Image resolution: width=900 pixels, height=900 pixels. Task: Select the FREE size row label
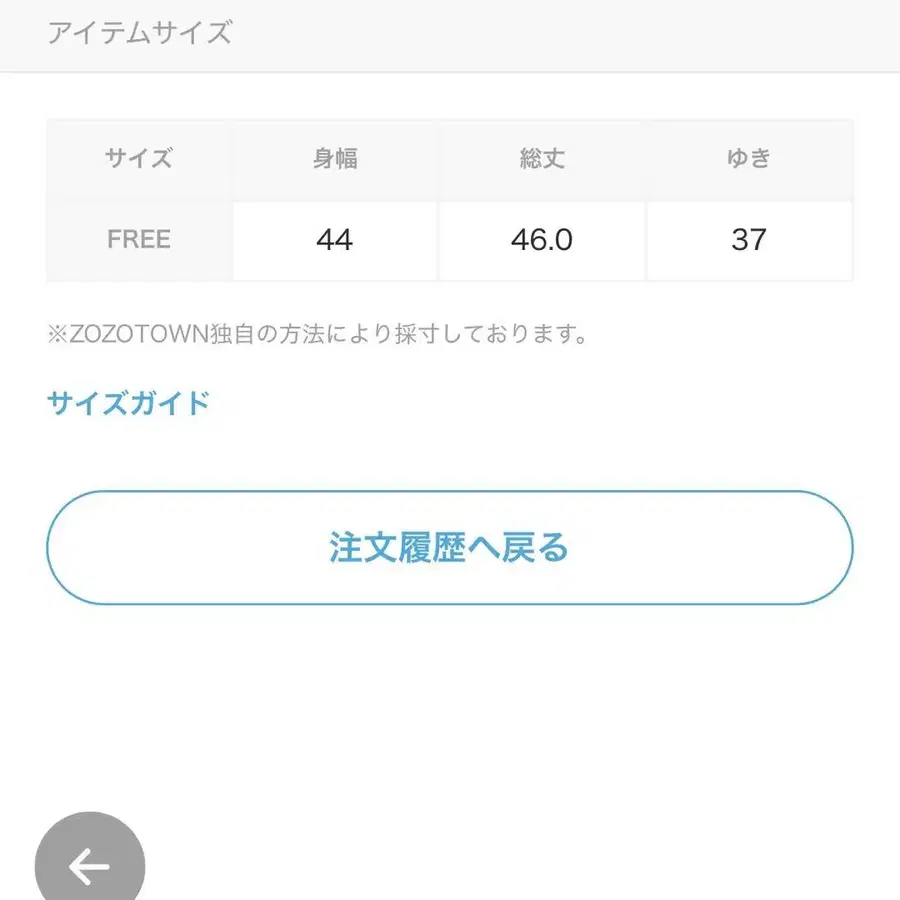click(x=139, y=240)
